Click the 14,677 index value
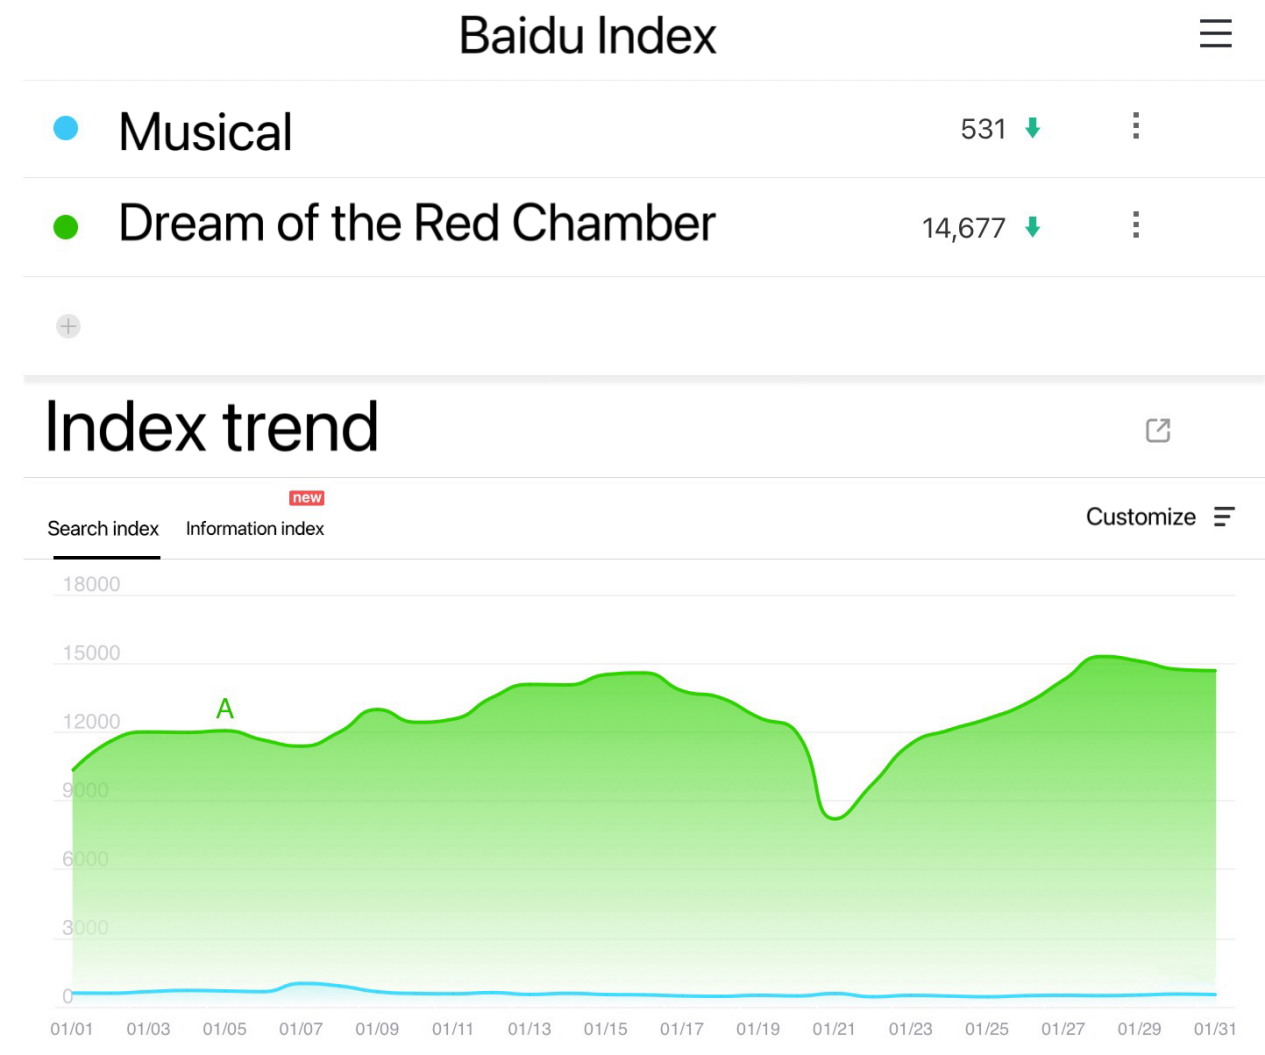The height and width of the screenshot is (1055, 1265). pyautogui.click(x=963, y=228)
